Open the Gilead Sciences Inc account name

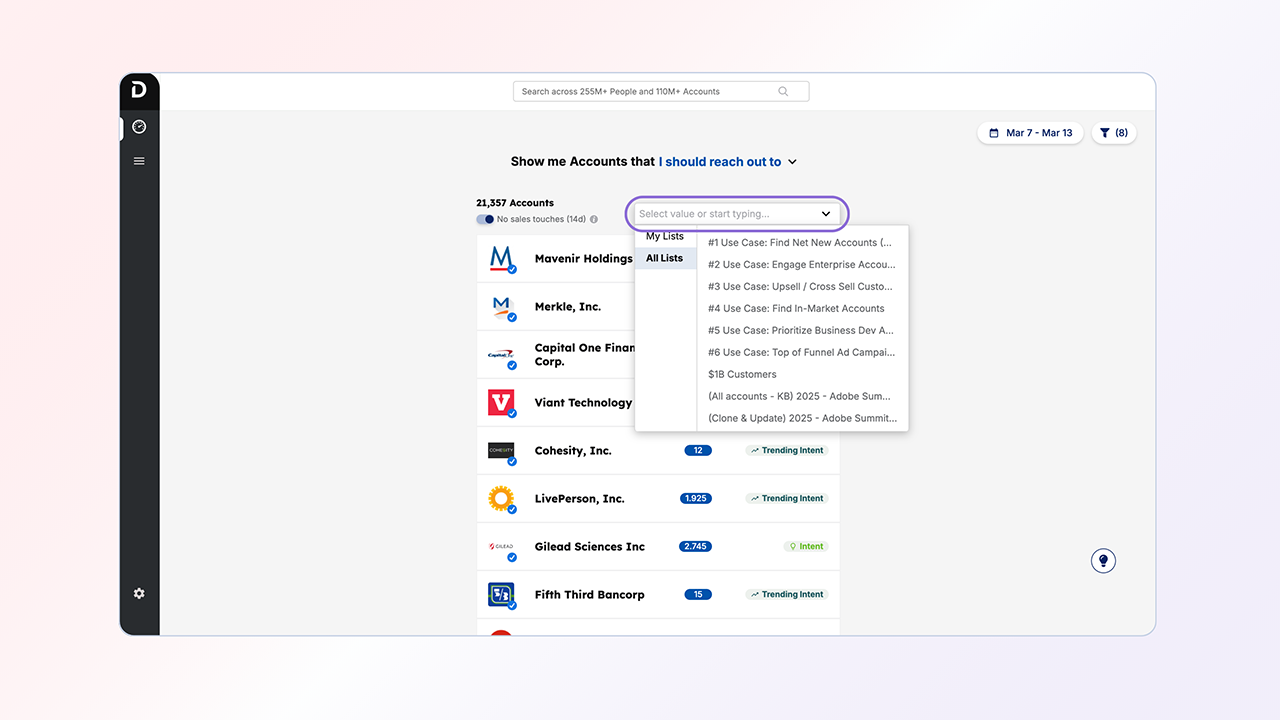[590, 547]
